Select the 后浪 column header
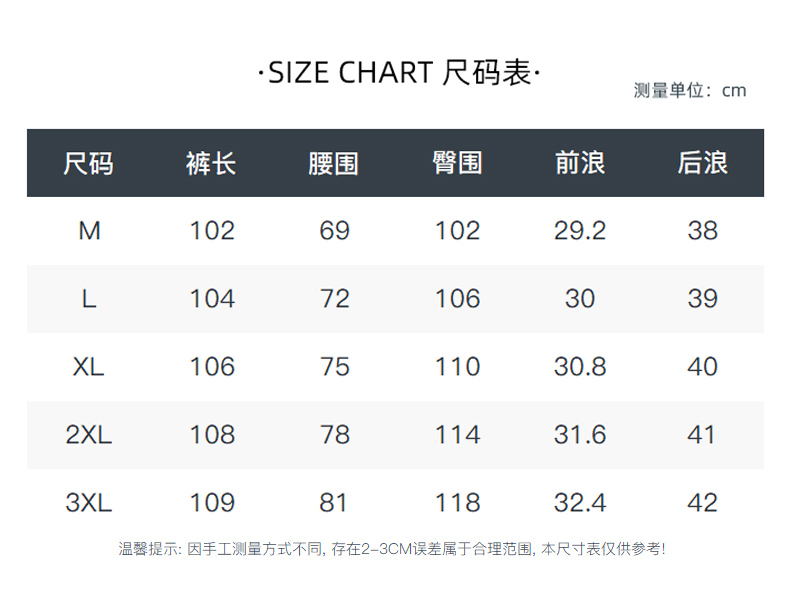The width and height of the screenshot is (790, 589). (x=702, y=163)
